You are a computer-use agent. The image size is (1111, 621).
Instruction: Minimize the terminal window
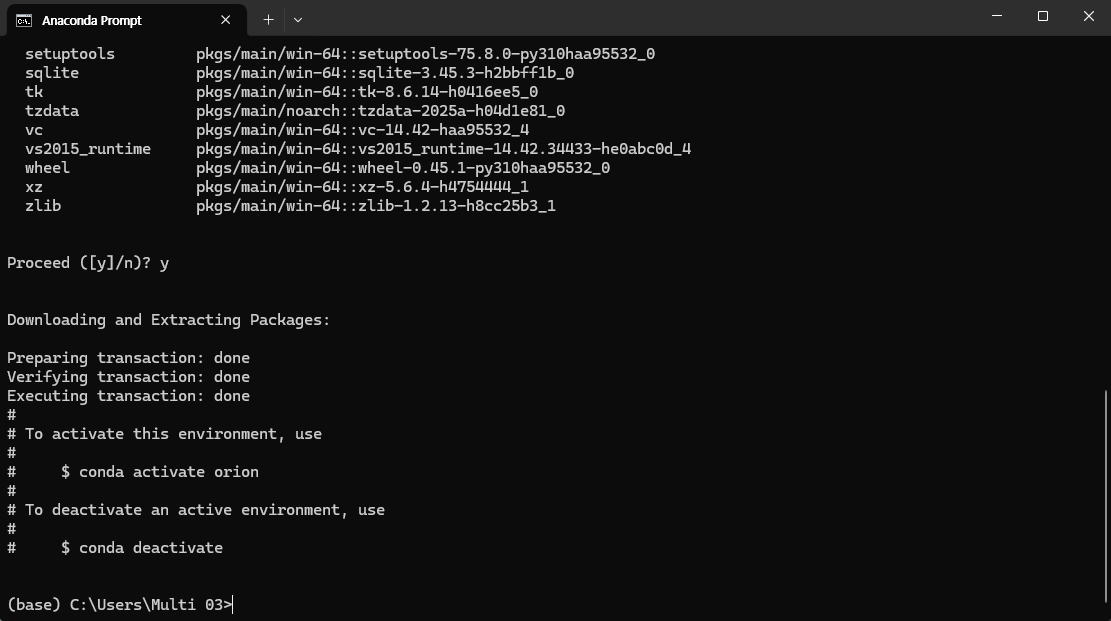(997, 16)
